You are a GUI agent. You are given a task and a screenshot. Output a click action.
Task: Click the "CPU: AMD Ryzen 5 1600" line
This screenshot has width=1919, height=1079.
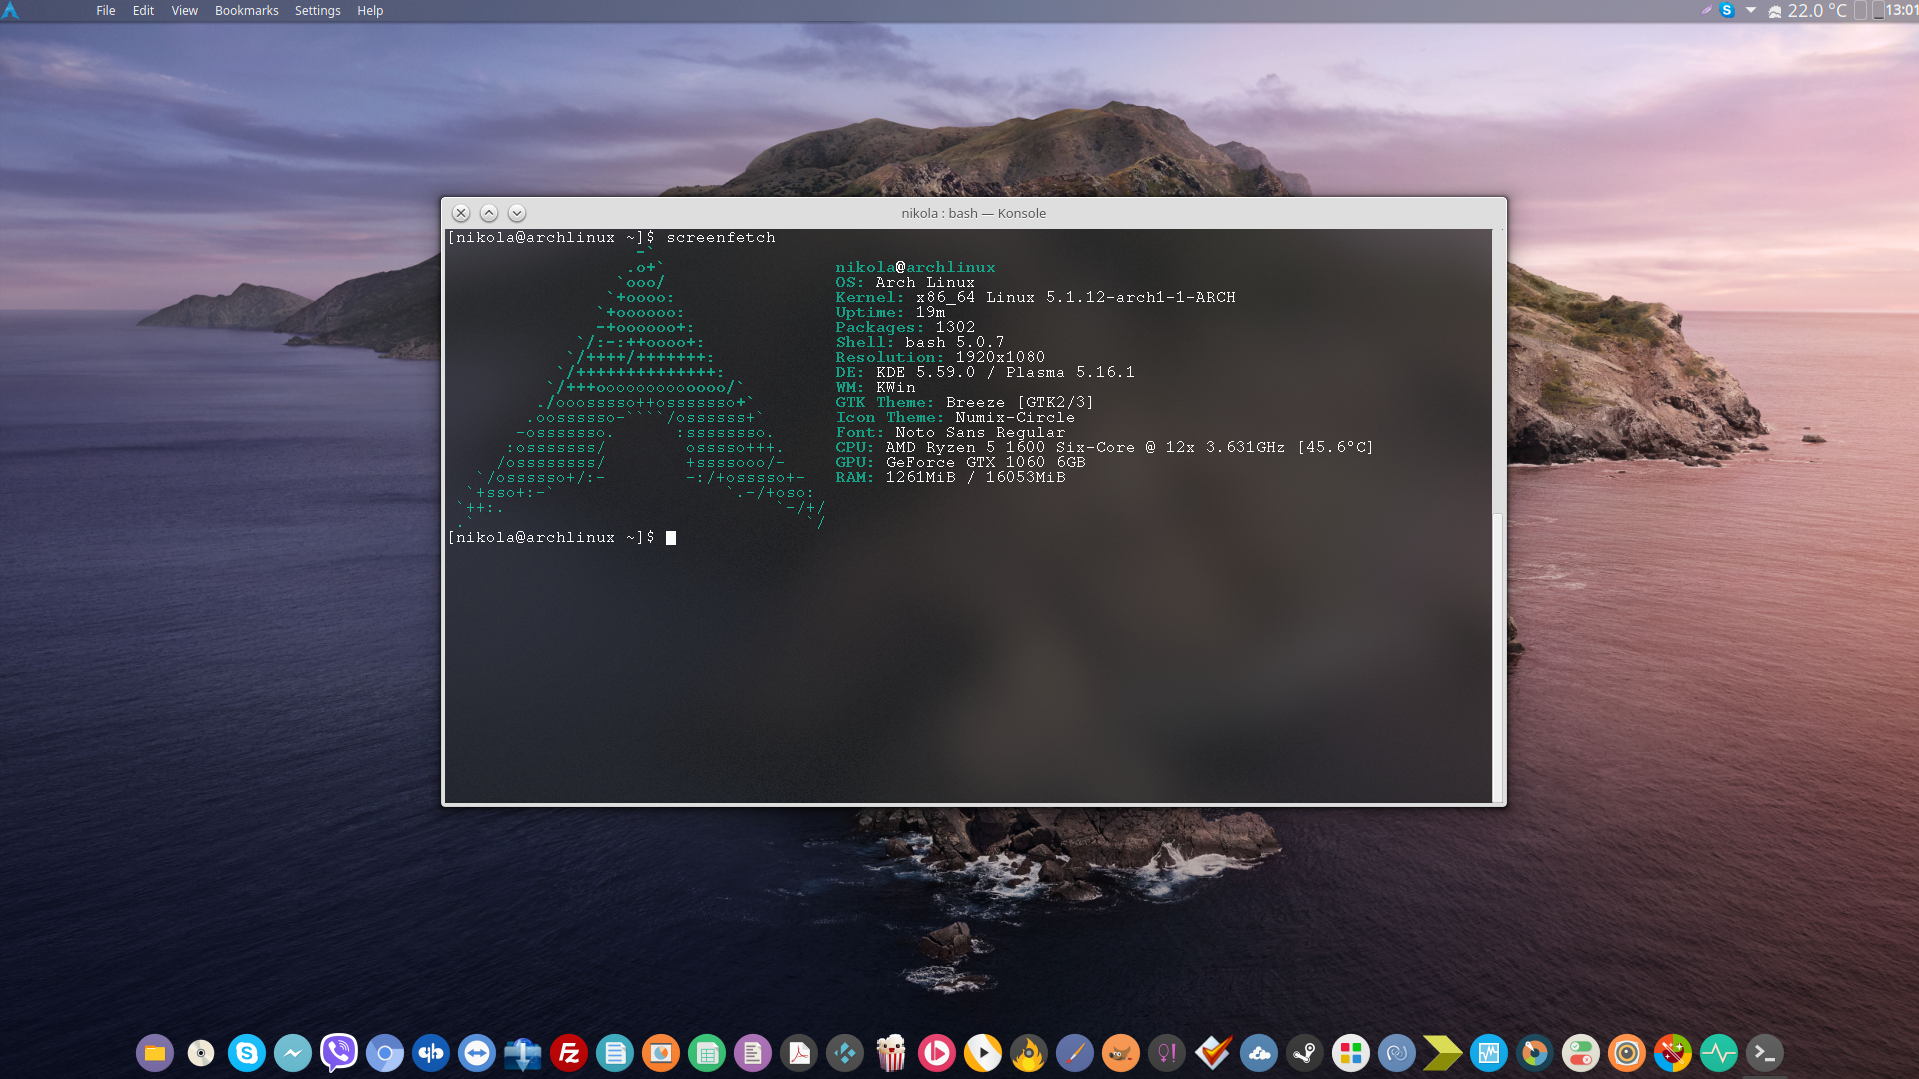pos(1104,447)
